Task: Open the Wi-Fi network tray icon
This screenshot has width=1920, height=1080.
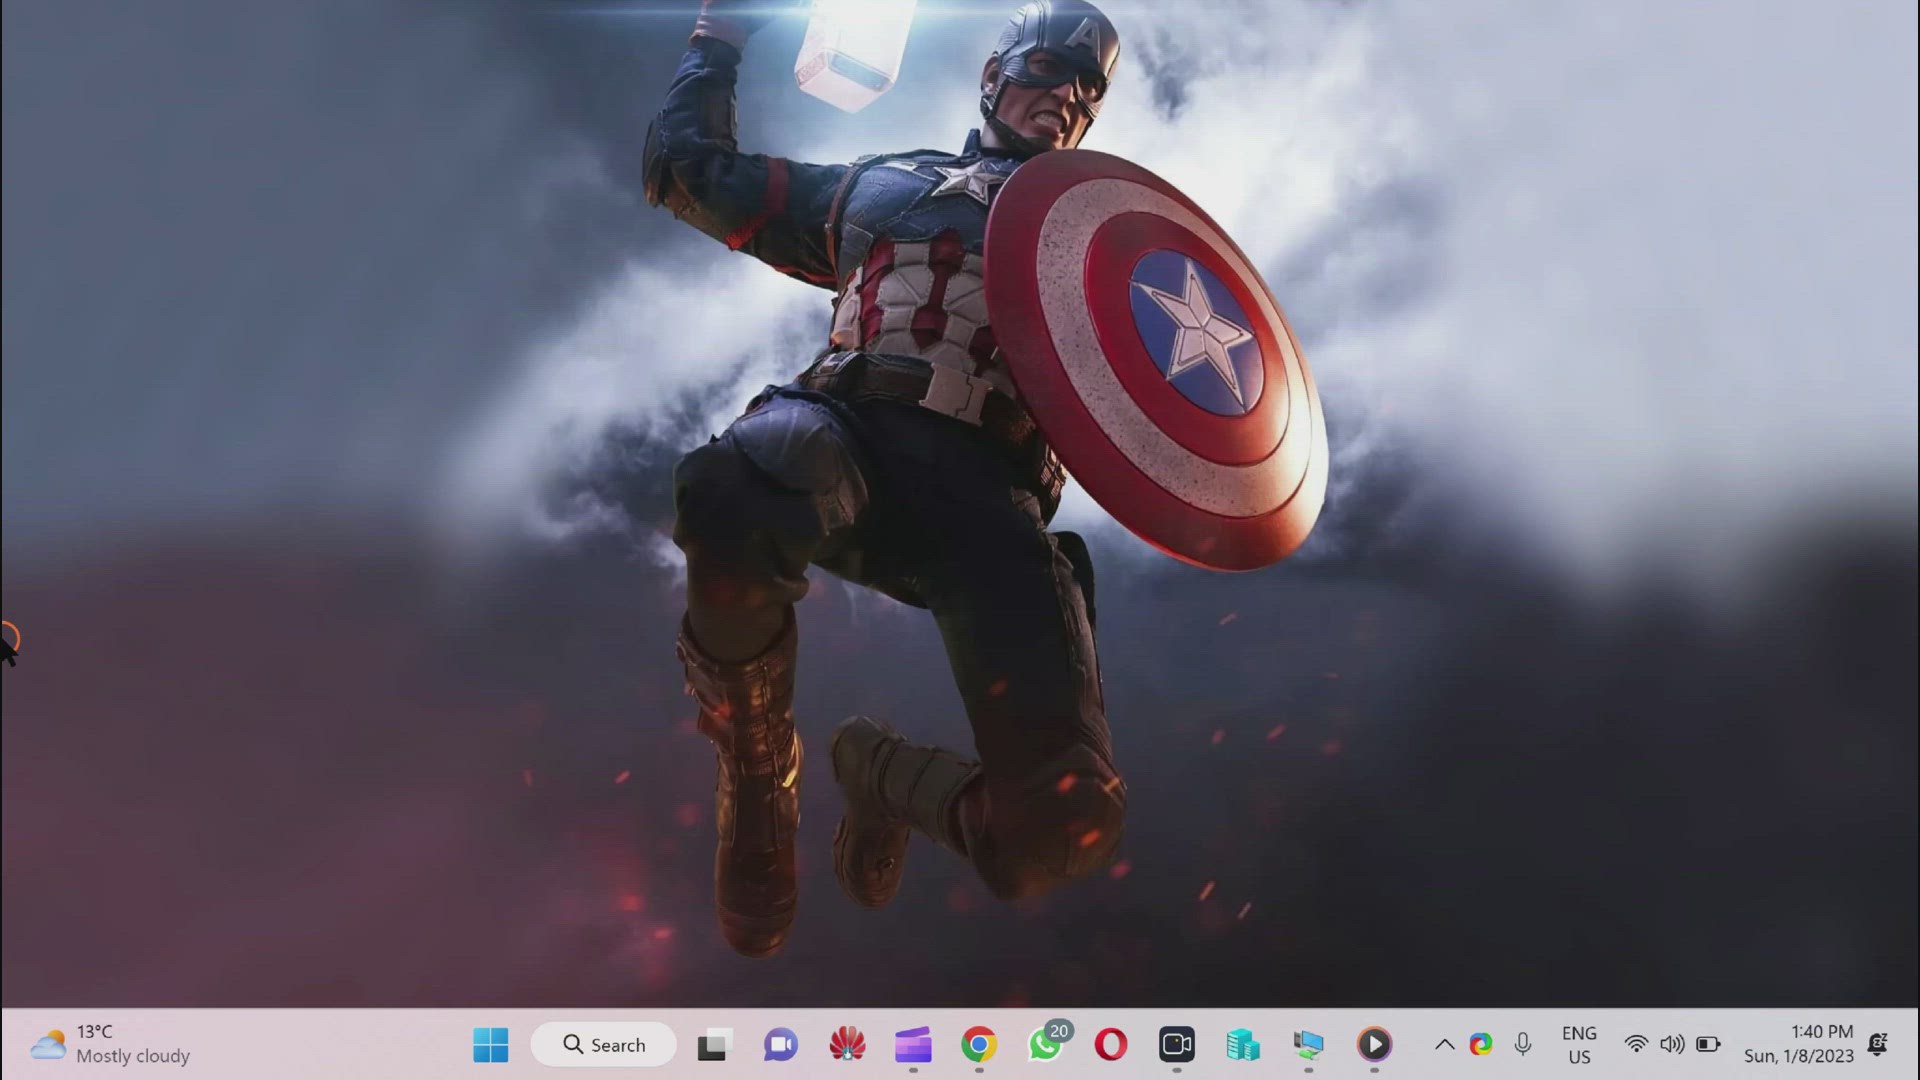Action: (1636, 1045)
